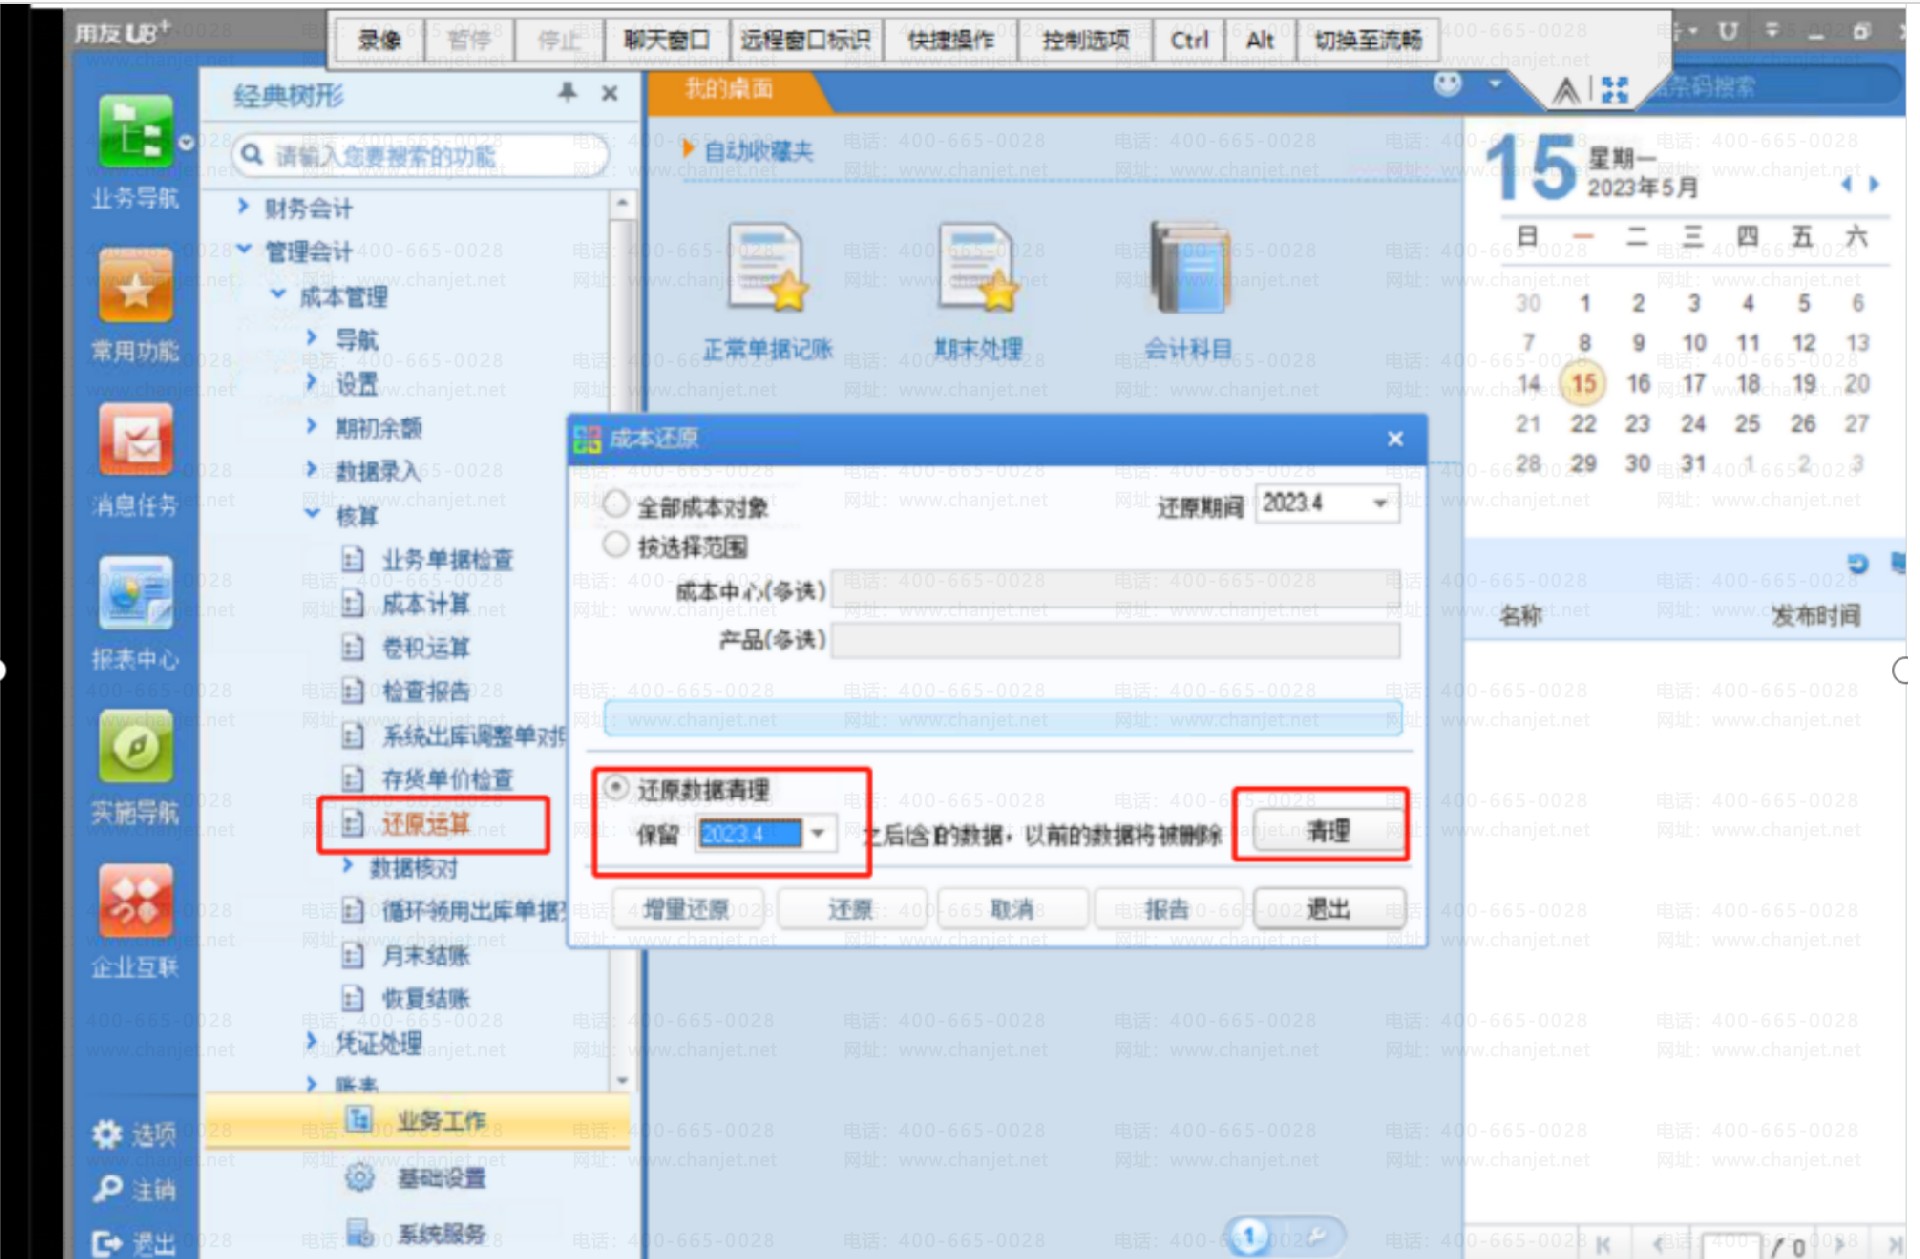Open 还原期间 dropdown

click(x=1380, y=503)
